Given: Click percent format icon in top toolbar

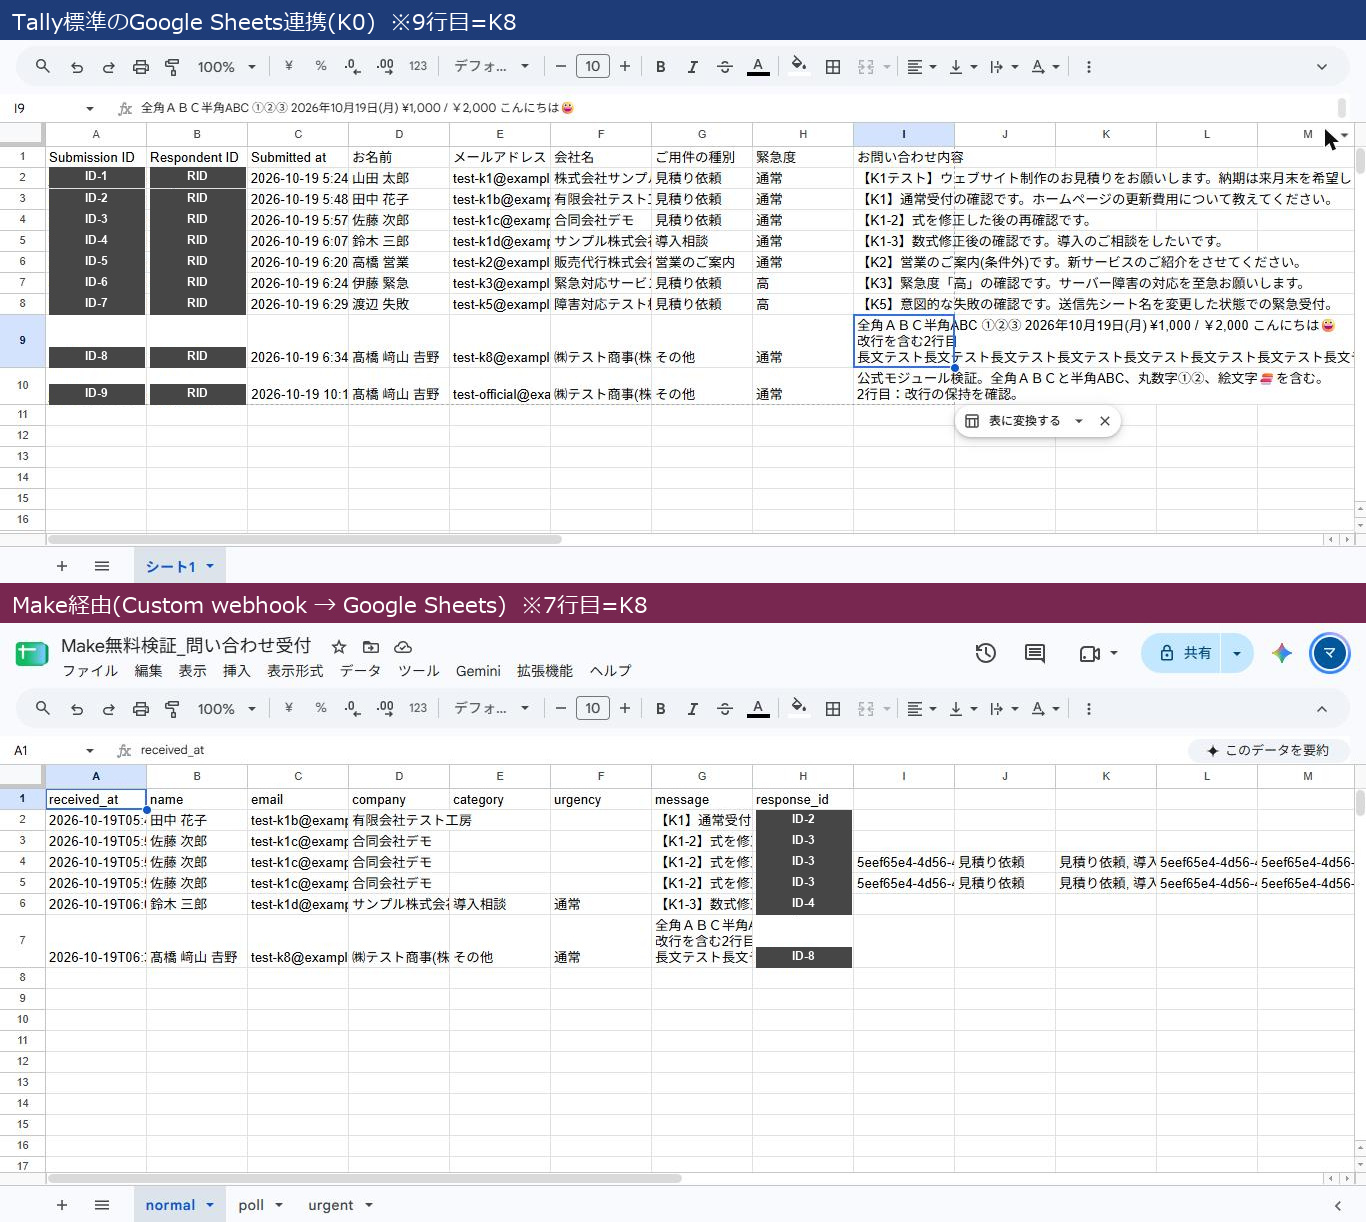Looking at the screenshot, I should pyautogui.click(x=321, y=66).
